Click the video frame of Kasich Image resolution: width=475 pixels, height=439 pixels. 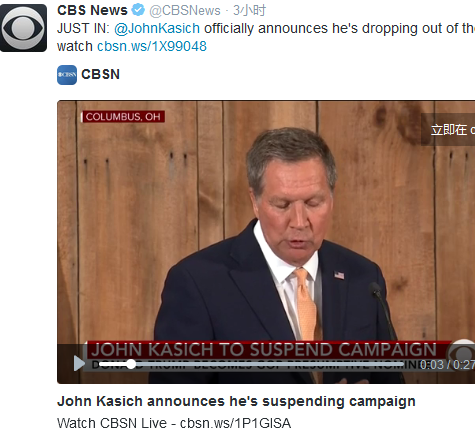click(x=266, y=242)
